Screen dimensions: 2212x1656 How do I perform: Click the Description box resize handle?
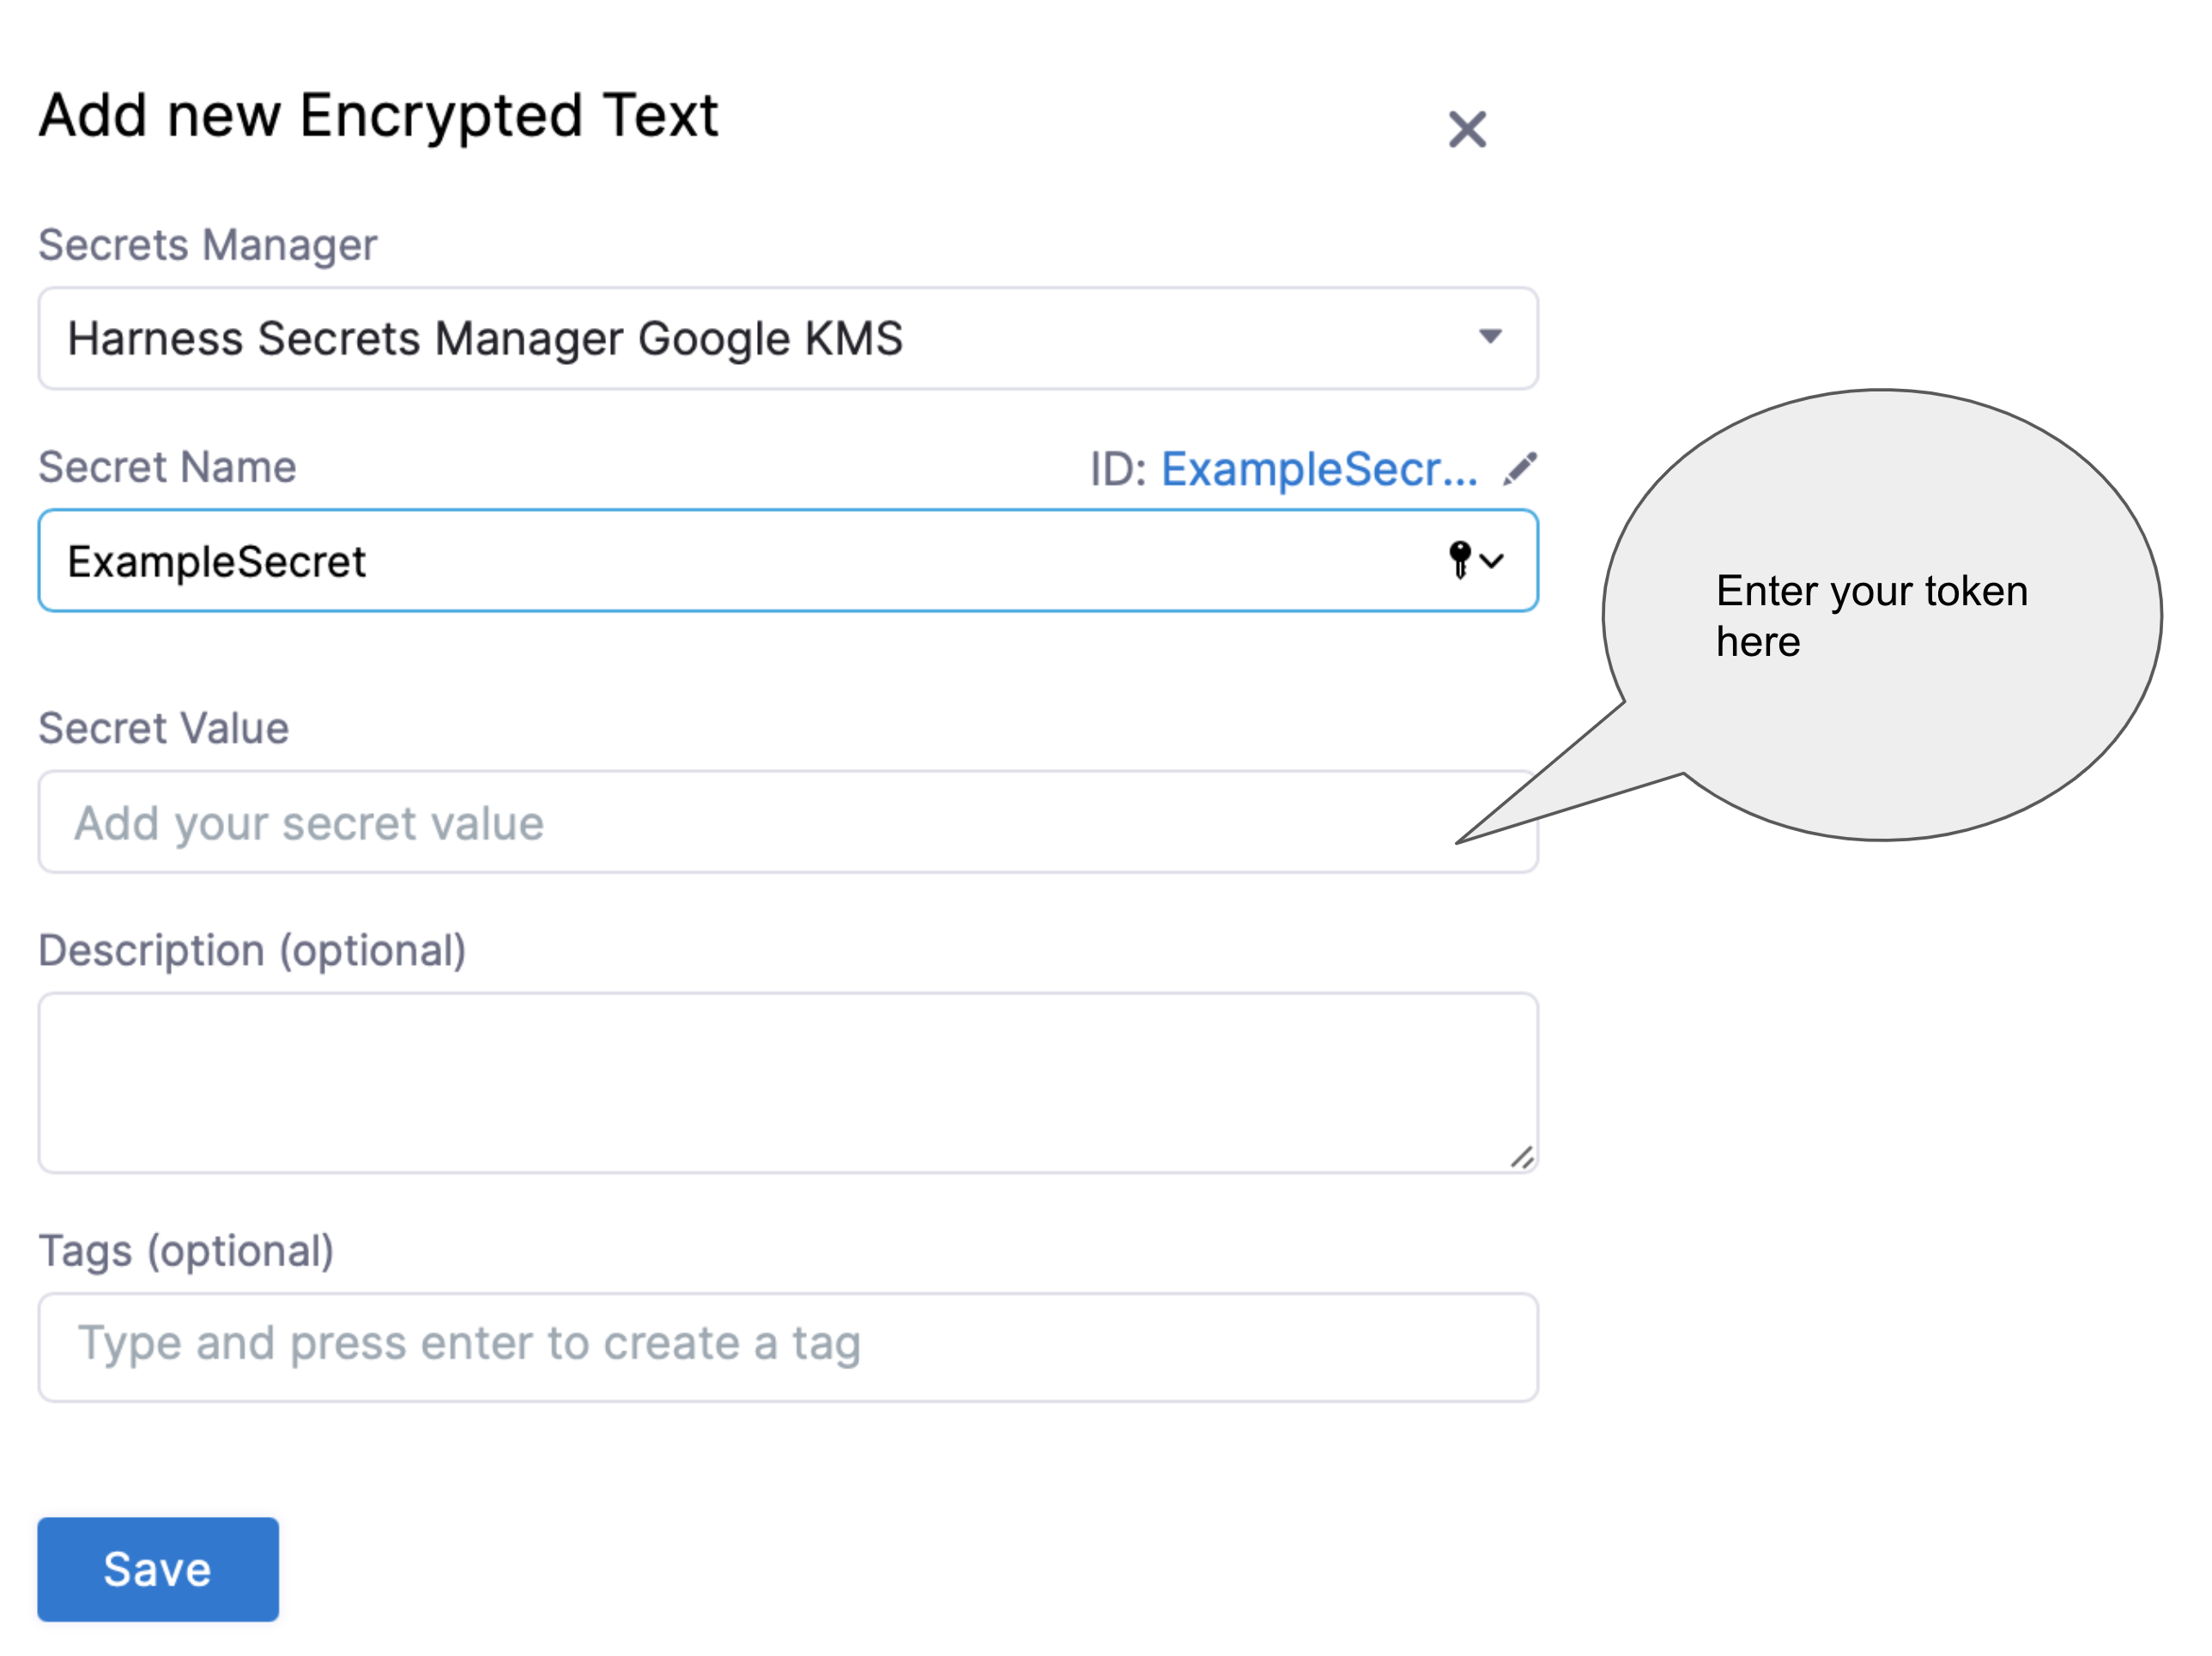pyautogui.click(x=1521, y=1157)
